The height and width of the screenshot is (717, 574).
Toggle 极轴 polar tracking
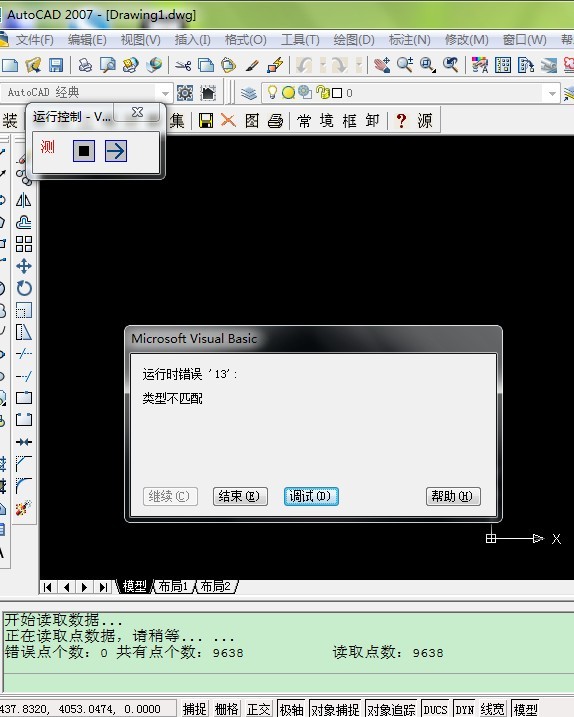(291, 709)
